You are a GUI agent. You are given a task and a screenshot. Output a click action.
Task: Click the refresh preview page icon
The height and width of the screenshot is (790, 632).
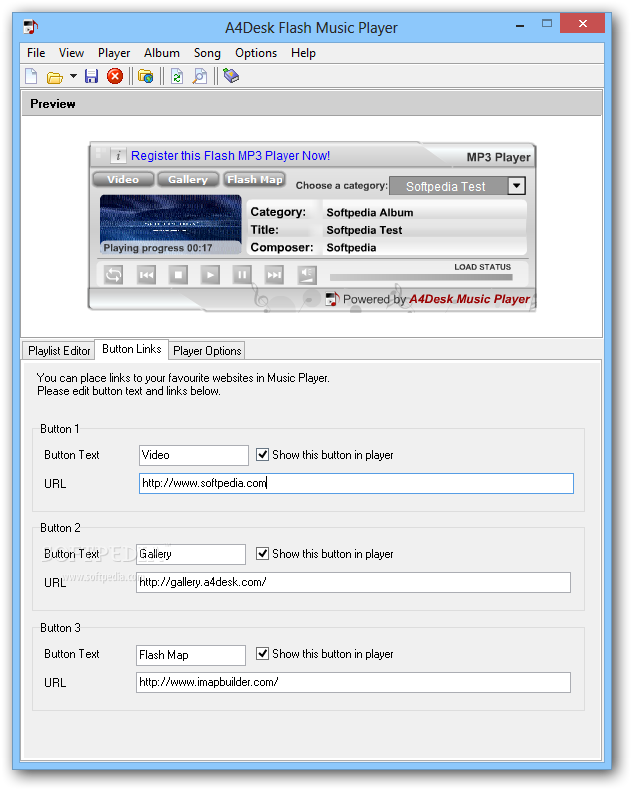point(176,76)
